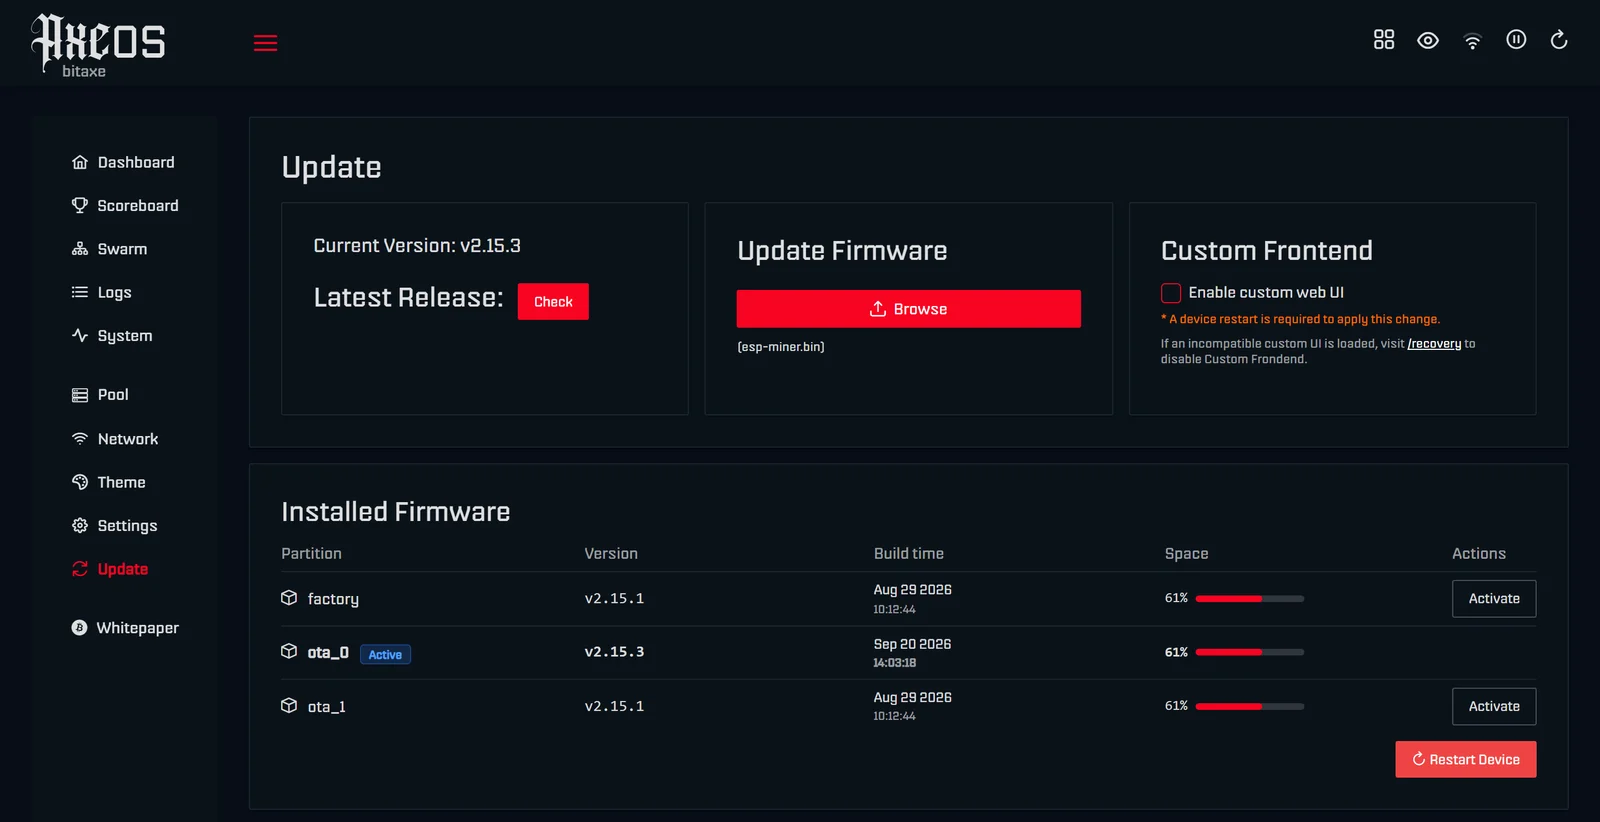The width and height of the screenshot is (1600, 822).
Task: Click the ota_1 space usage bar
Action: tap(1250, 707)
